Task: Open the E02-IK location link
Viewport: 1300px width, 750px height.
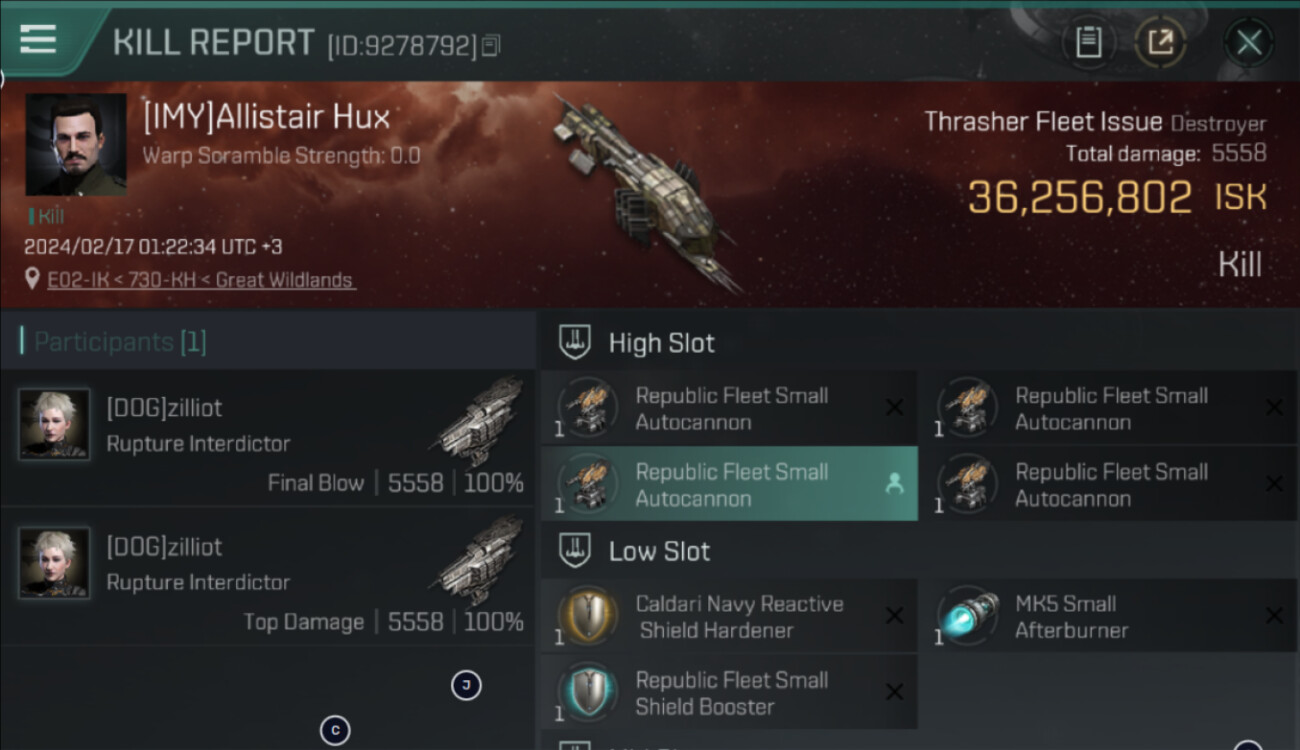Action: pos(200,280)
